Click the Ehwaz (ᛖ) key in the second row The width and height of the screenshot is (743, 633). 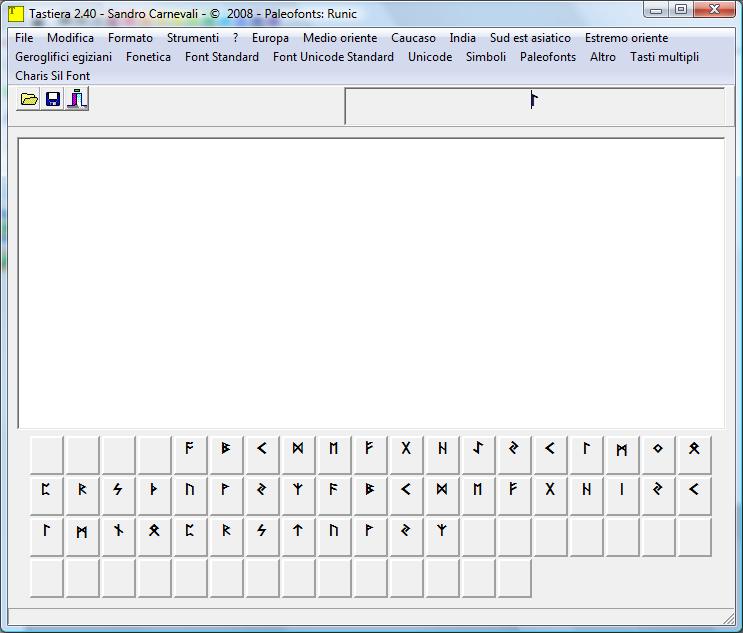(478, 496)
